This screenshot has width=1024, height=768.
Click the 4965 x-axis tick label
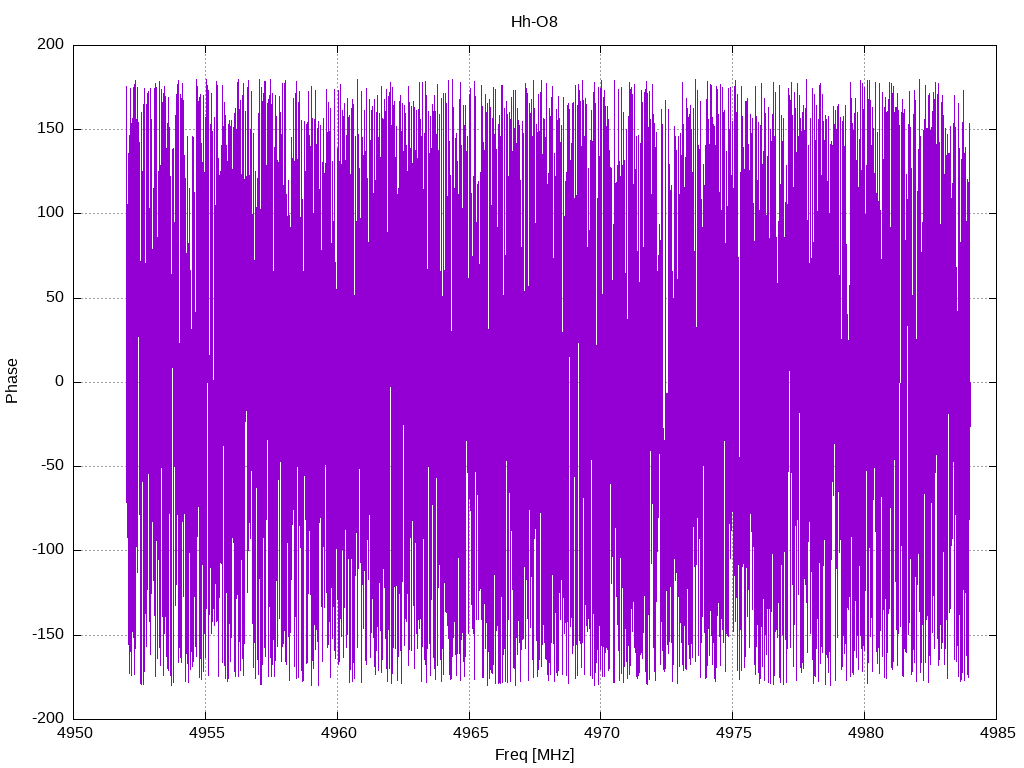coord(470,733)
